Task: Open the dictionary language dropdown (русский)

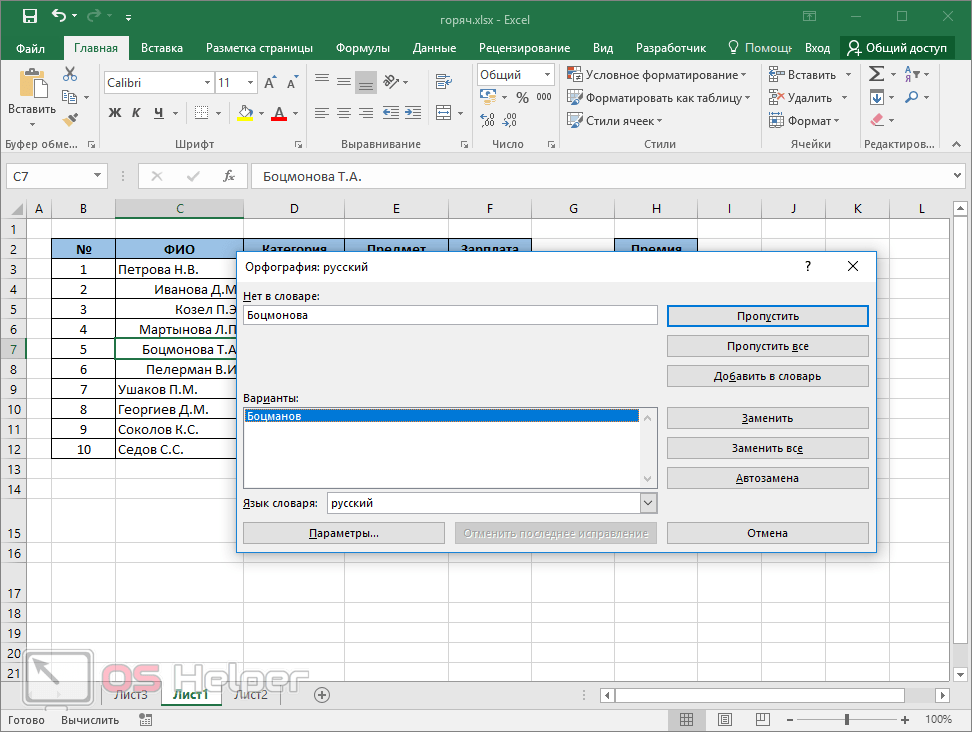Action: [x=648, y=504]
